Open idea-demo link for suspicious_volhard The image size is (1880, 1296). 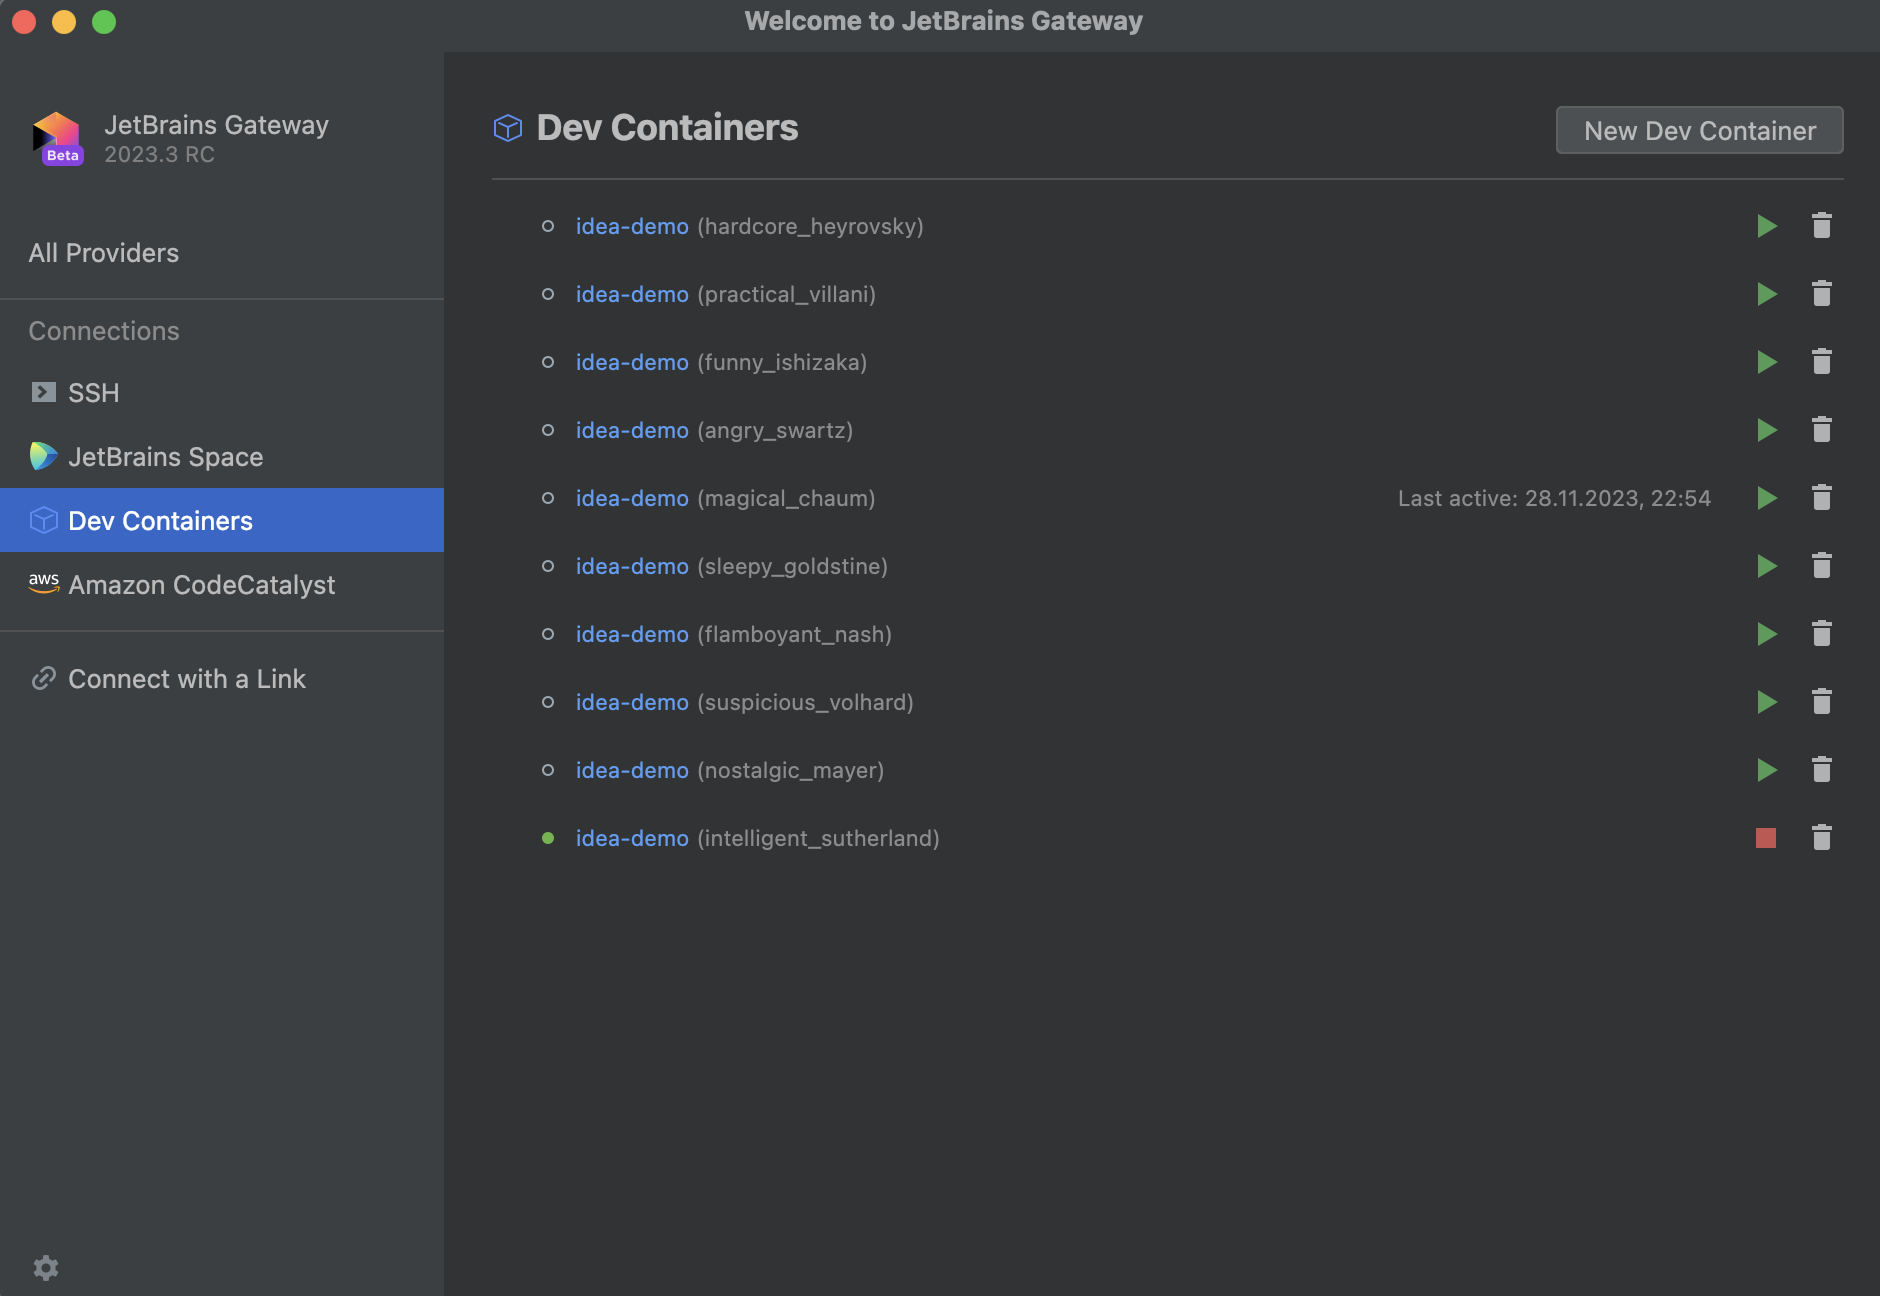[632, 702]
